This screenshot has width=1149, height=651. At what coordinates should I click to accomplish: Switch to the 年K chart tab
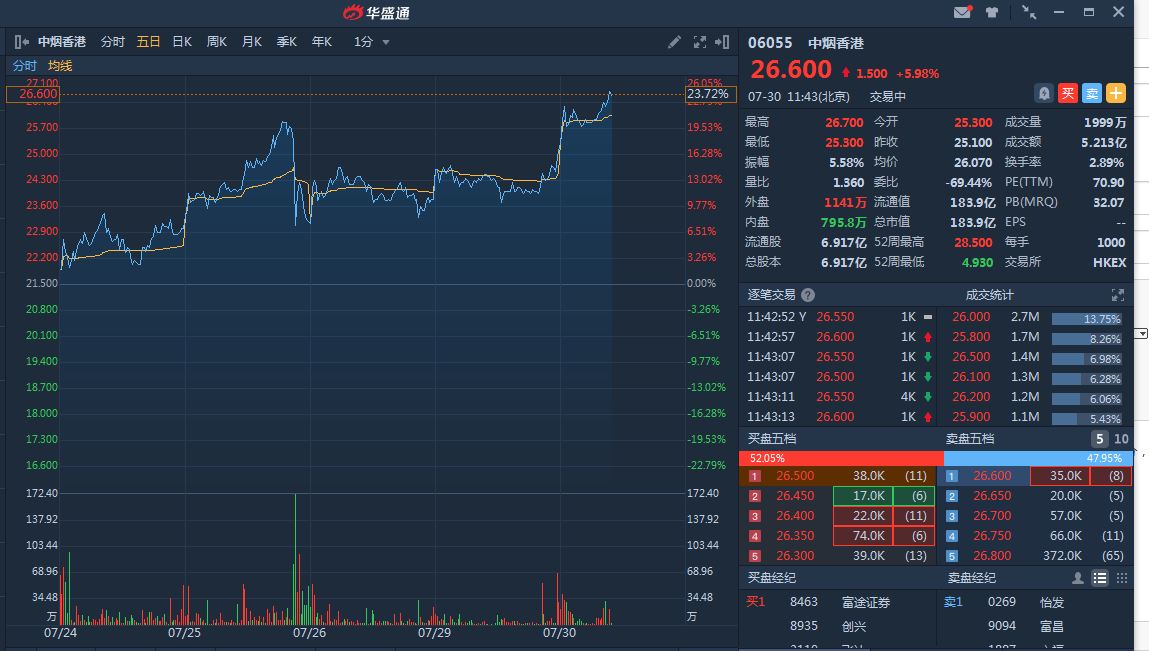[322, 42]
